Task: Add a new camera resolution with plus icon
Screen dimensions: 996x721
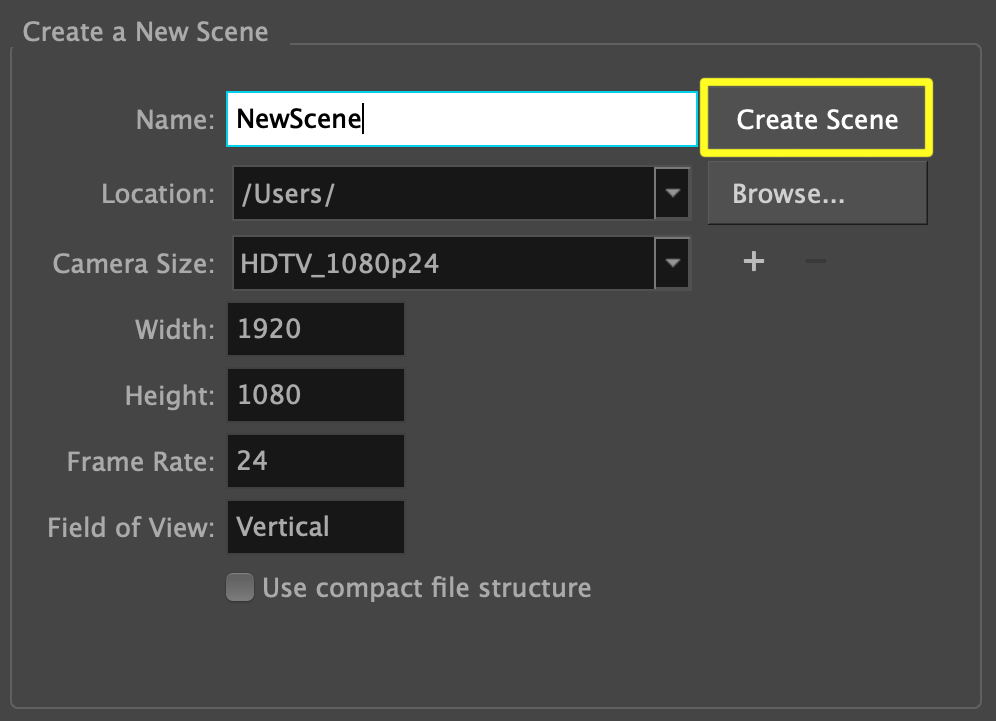Action: click(x=754, y=262)
